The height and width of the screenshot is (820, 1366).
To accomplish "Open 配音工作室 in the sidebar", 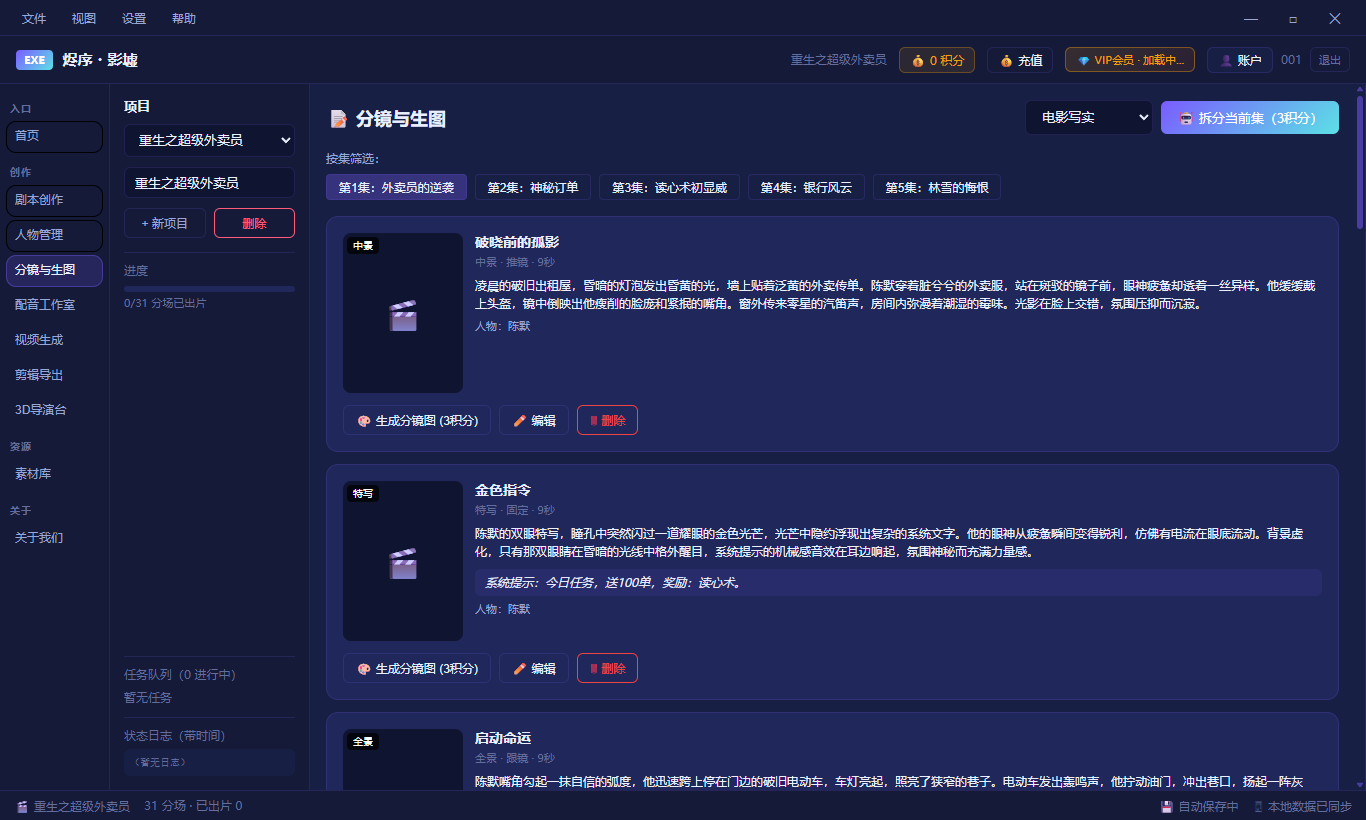I will tap(54, 305).
